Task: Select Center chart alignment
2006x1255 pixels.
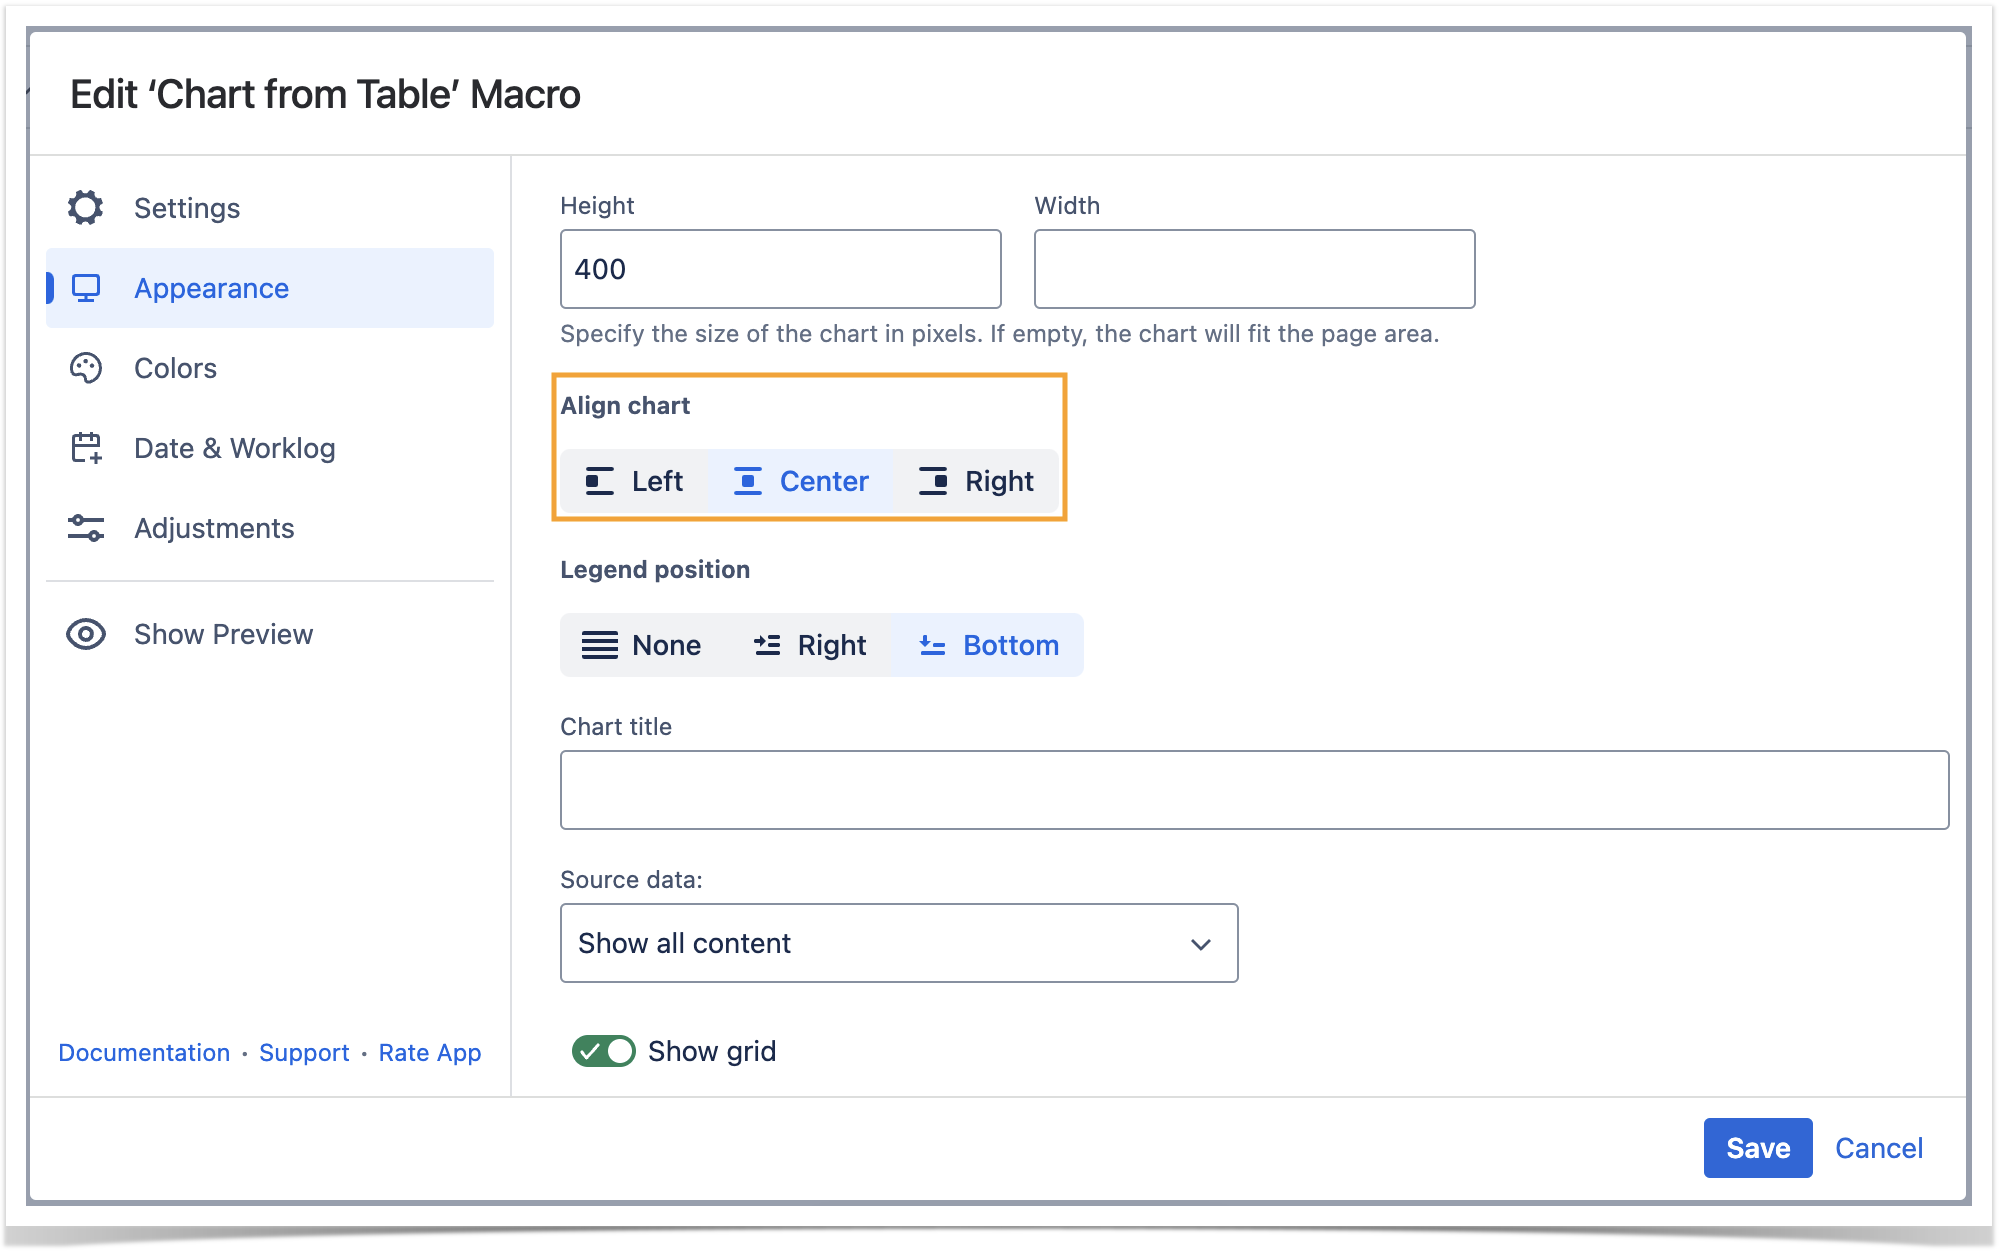Action: (x=801, y=481)
